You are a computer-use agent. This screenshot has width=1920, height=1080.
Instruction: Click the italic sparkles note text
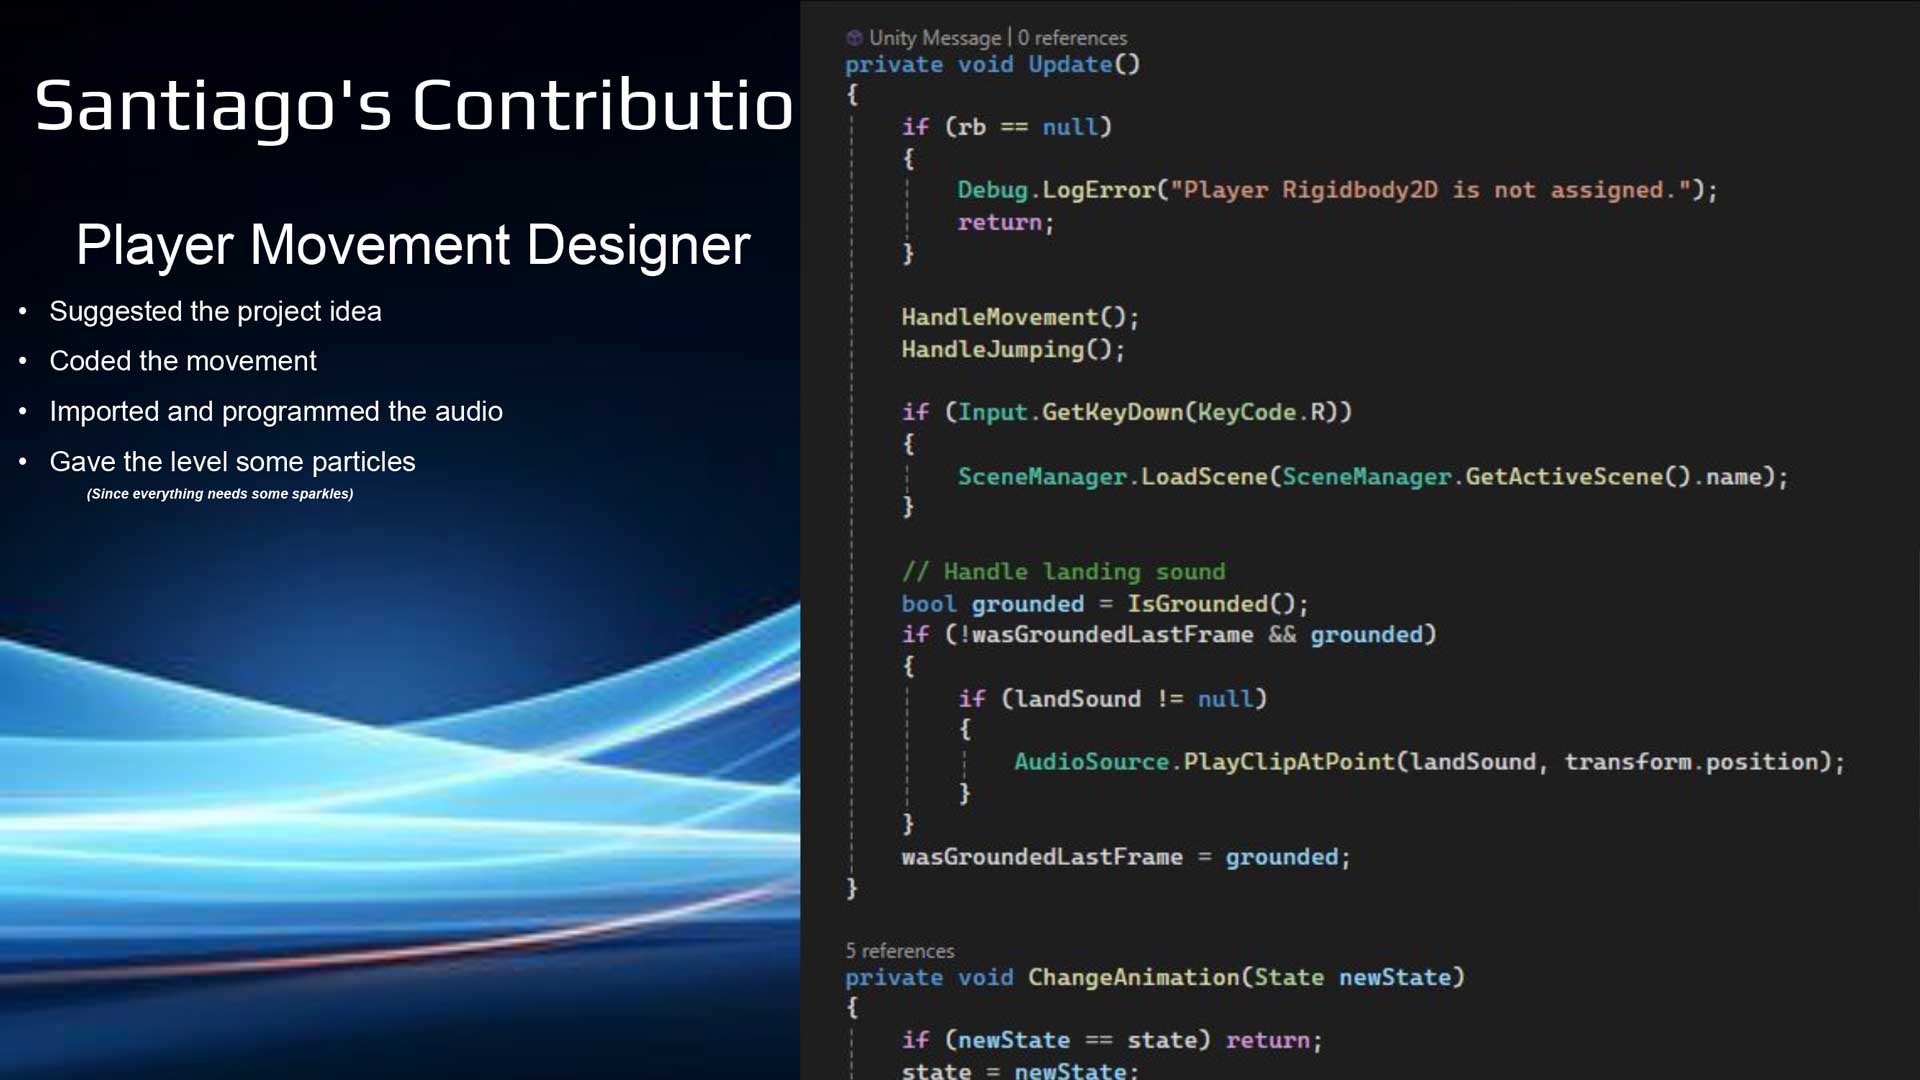220,494
